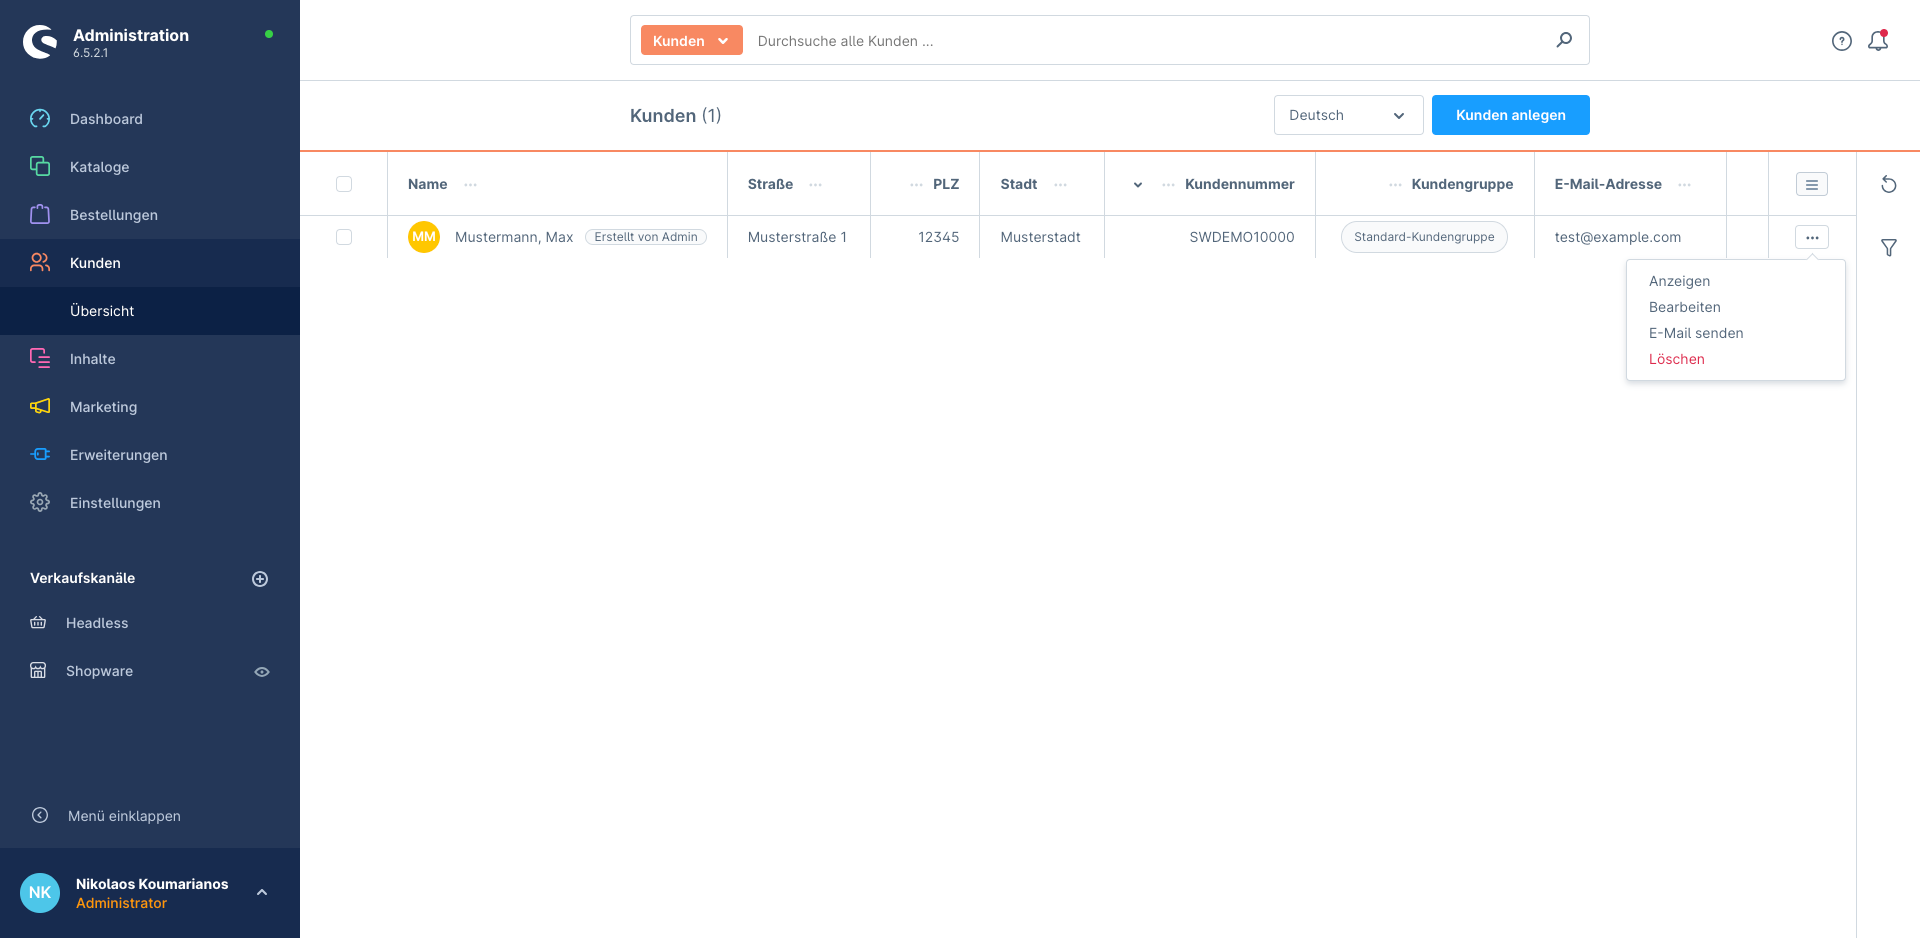This screenshot has width=1920, height=938.
Task: Click the MM customer avatar
Action: 424,237
